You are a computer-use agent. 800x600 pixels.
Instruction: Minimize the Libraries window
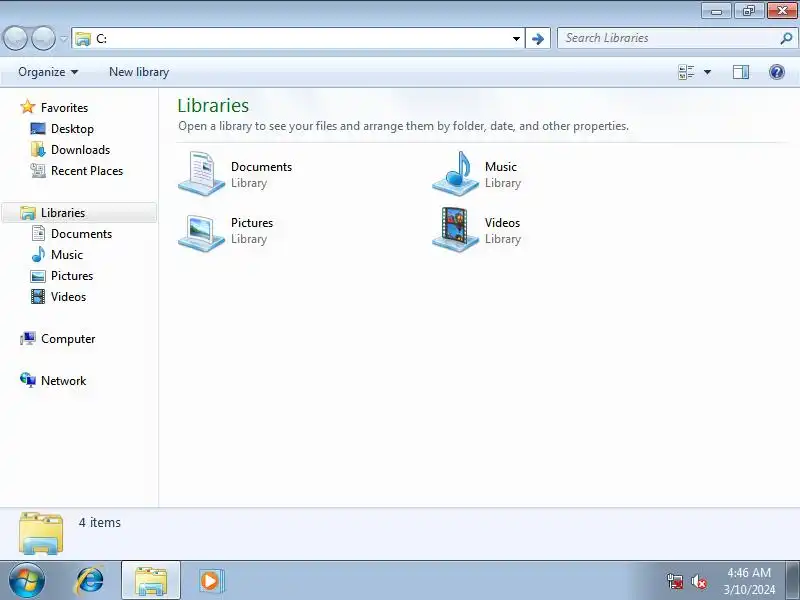[x=716, y=11]
